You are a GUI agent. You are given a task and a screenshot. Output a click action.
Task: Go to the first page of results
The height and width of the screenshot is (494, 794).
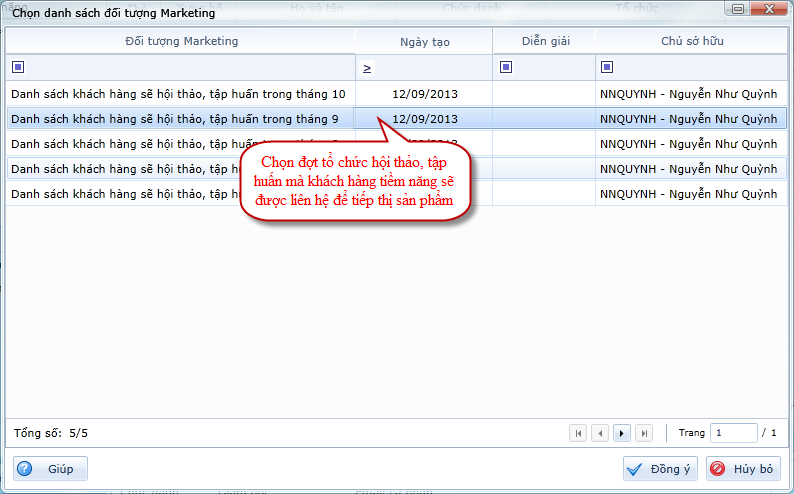(x=578, y=433)
